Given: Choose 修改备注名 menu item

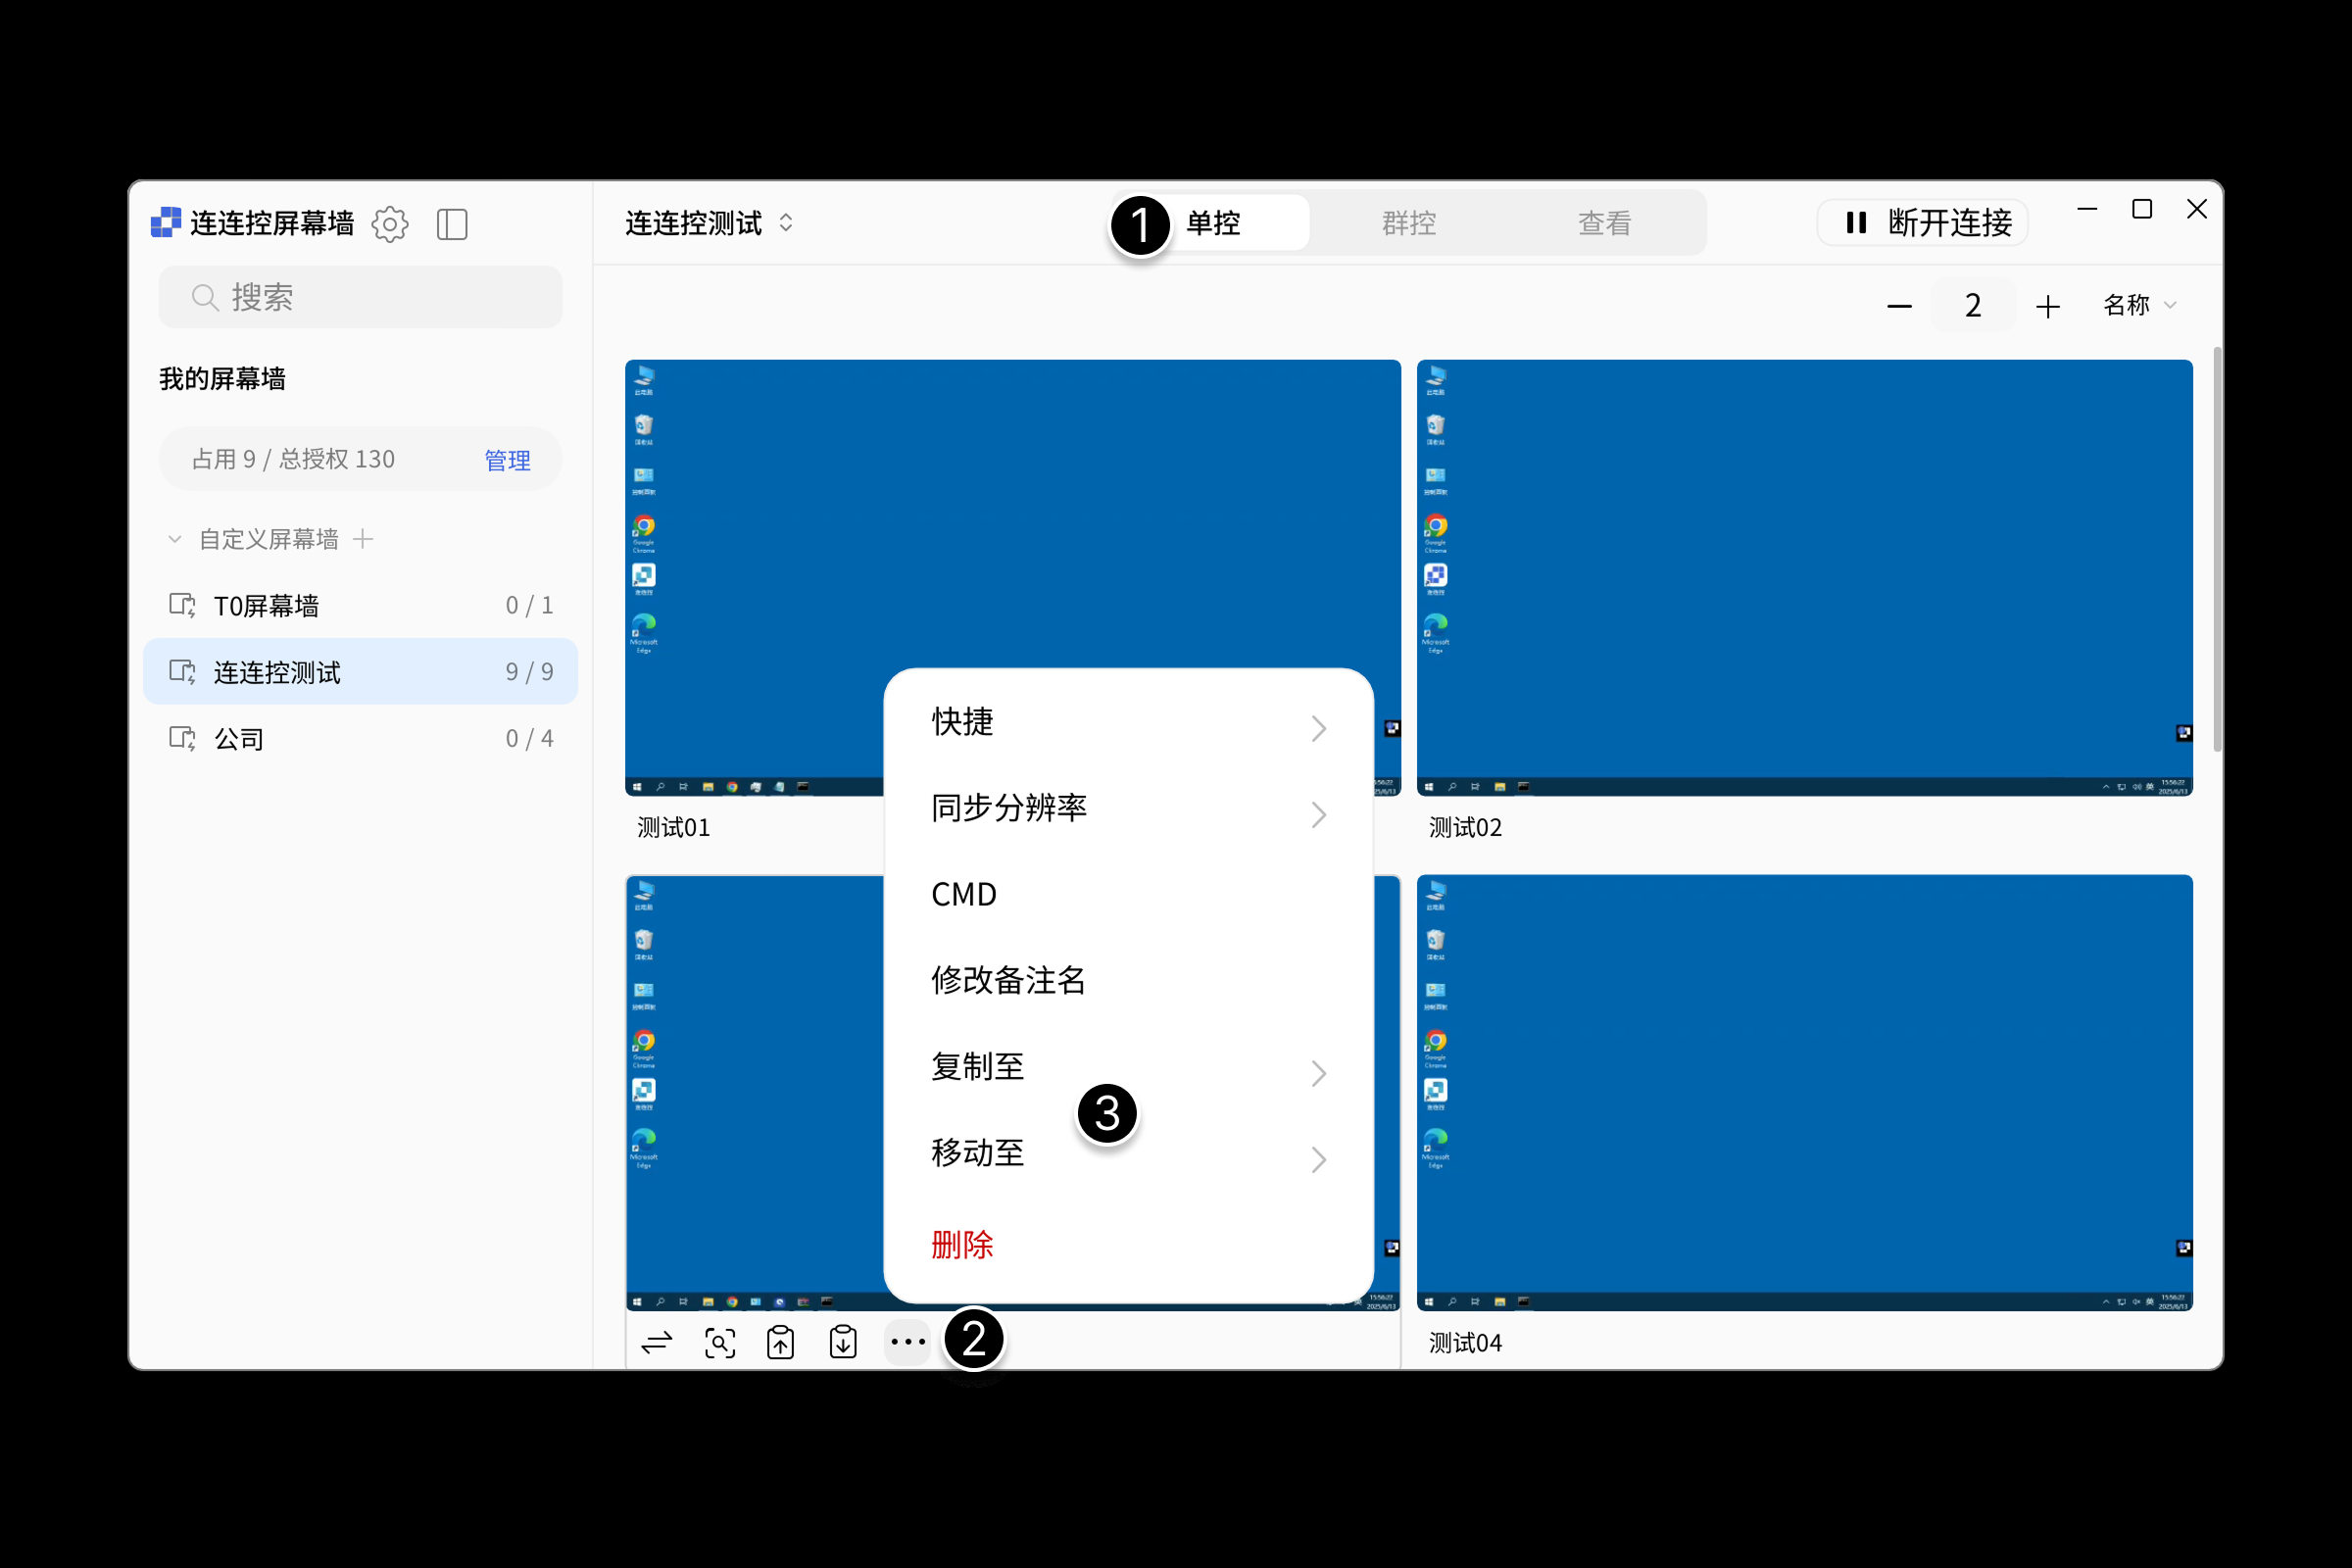Looking at the screenshot, I should click(x=1128, y=980).
